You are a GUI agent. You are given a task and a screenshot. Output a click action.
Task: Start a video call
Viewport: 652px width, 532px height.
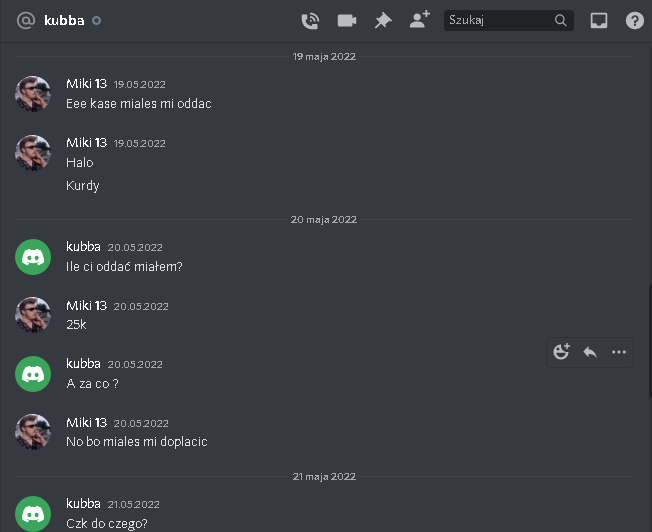(347, 20)
